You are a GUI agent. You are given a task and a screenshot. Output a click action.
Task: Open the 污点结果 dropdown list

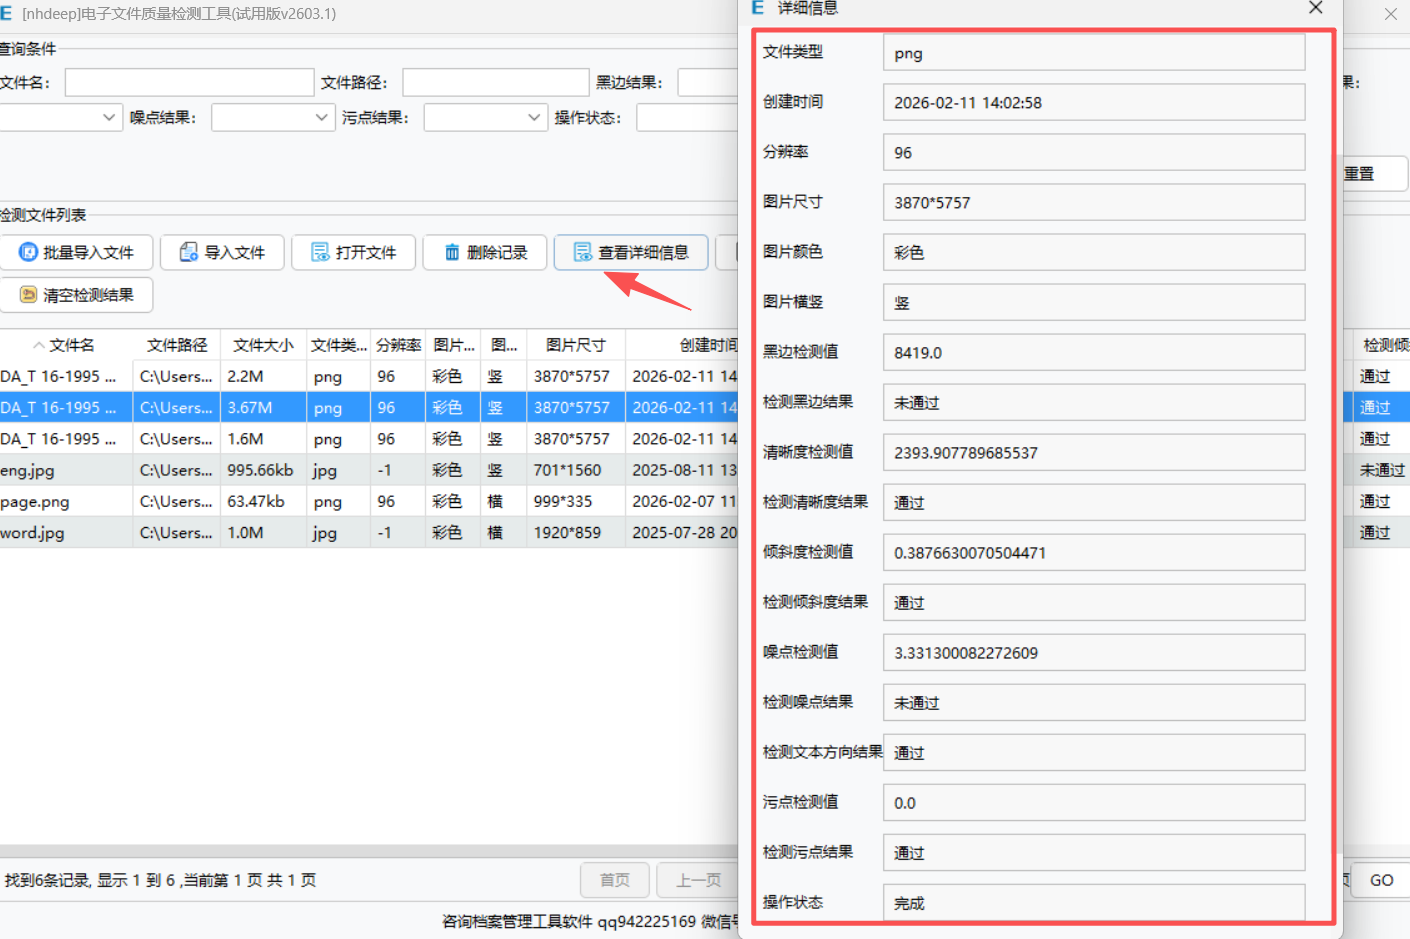[534, 118]
